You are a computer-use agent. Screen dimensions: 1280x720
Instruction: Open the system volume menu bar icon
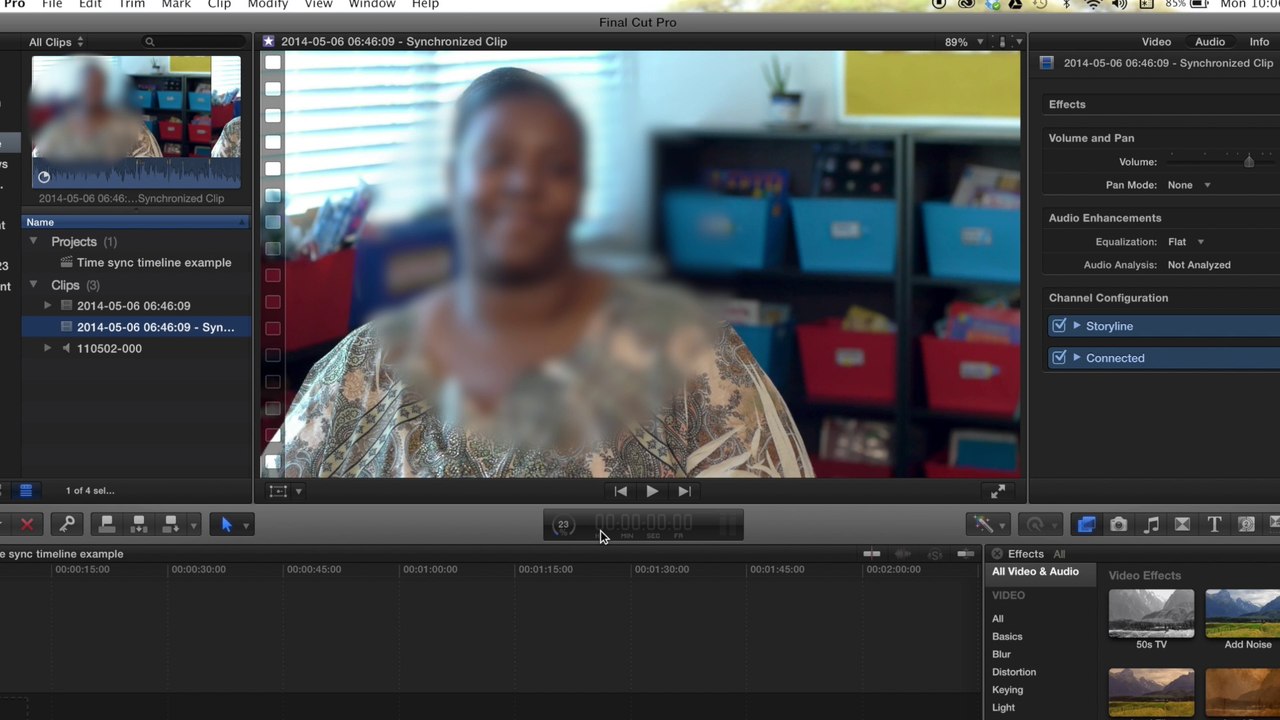[x=1119, y=4]
